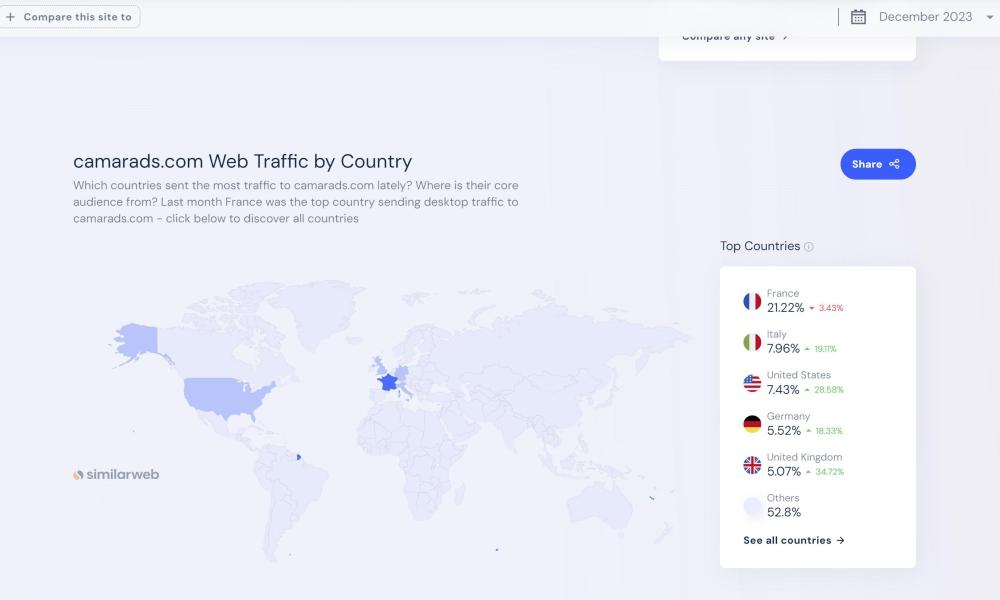Click Compare this site to button
The height and width of the screenshot is (600, 1000).
69,17
